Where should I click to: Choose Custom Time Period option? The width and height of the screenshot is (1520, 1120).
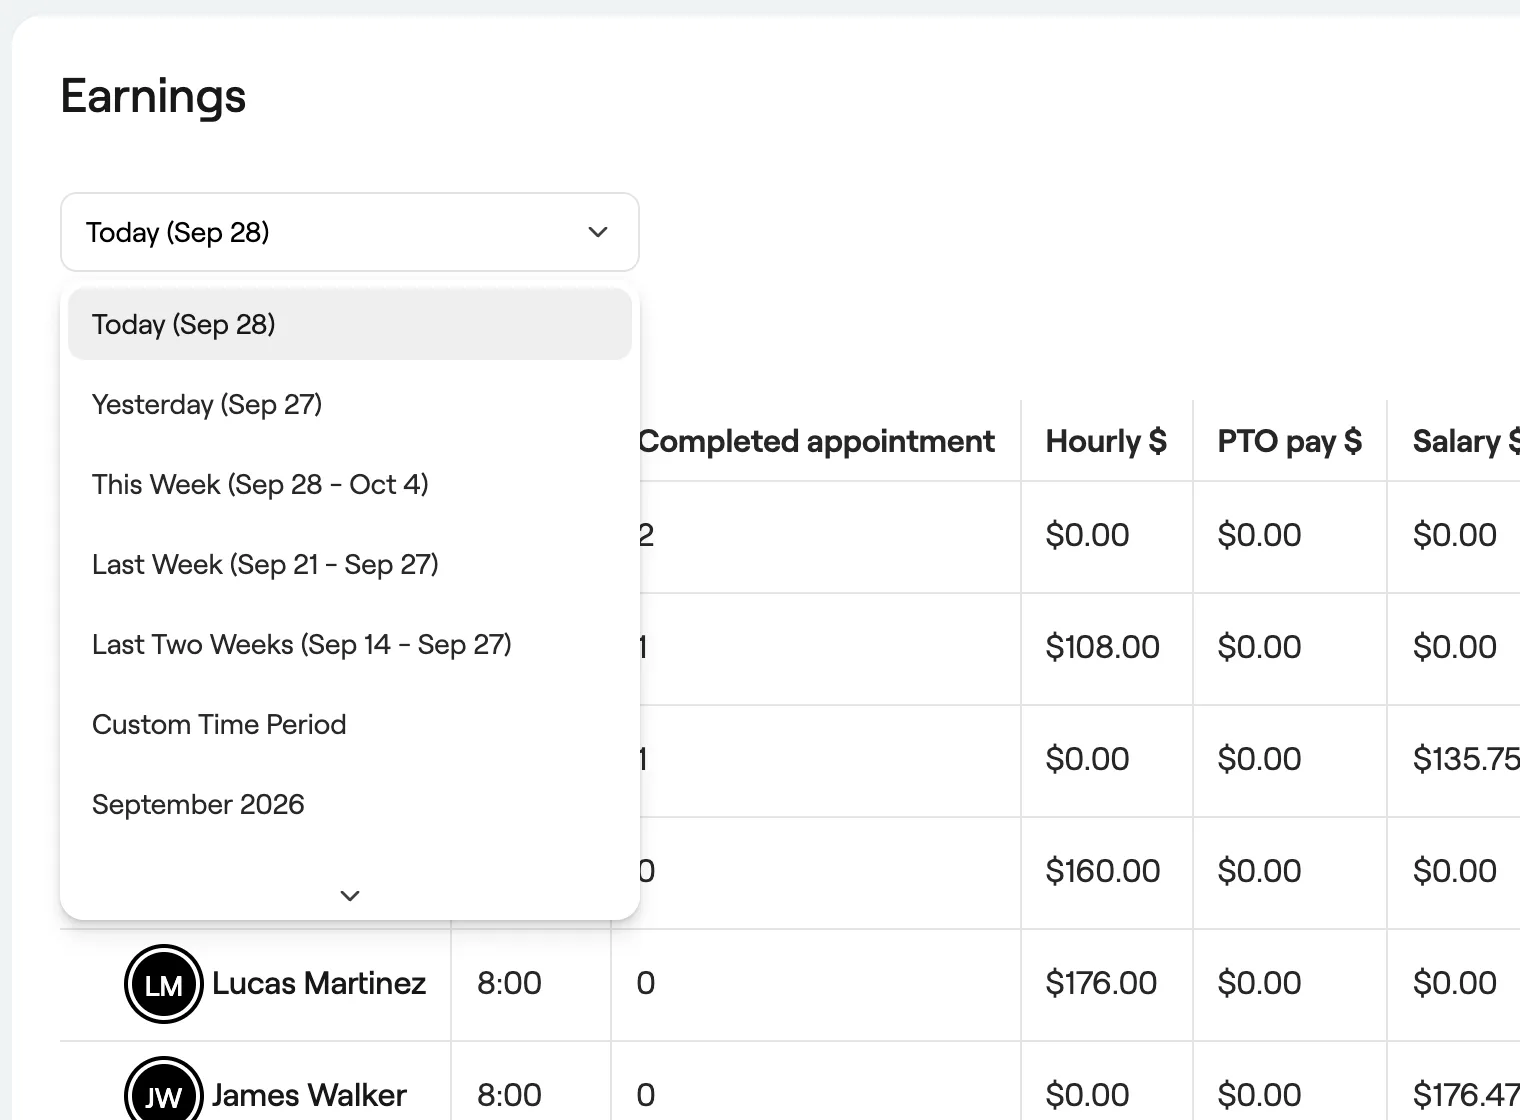click(x=350, y=724)
